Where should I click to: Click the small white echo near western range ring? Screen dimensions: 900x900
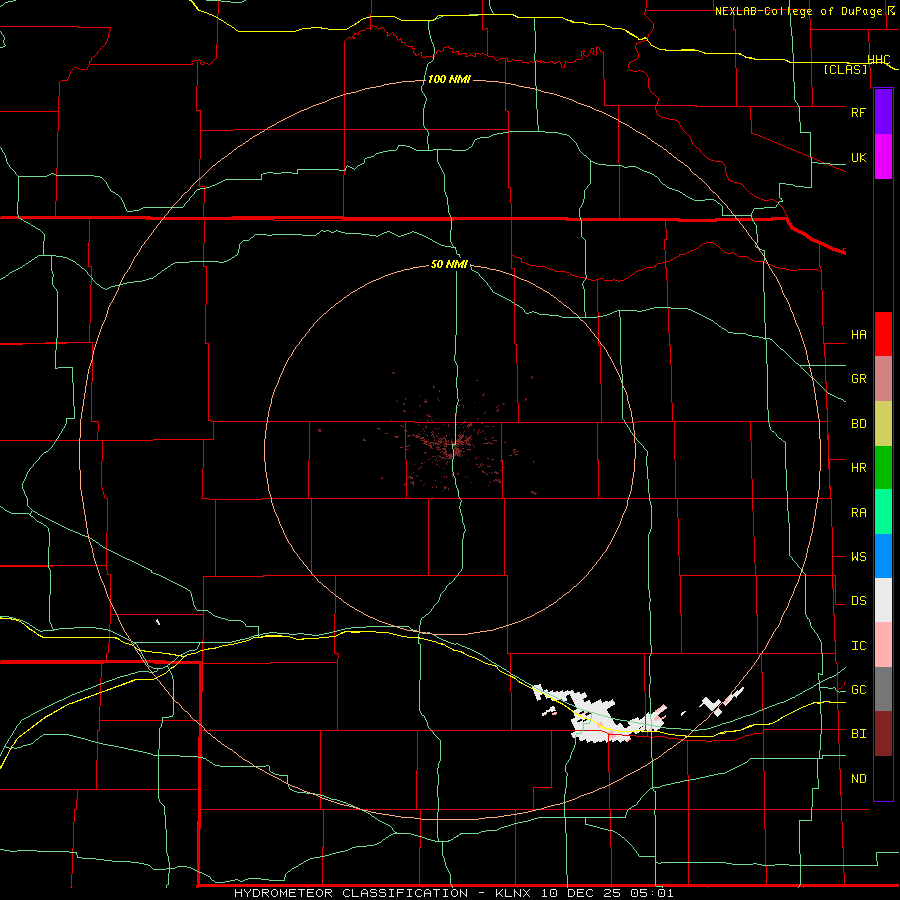pyautogui.click(x=158, y=622)
